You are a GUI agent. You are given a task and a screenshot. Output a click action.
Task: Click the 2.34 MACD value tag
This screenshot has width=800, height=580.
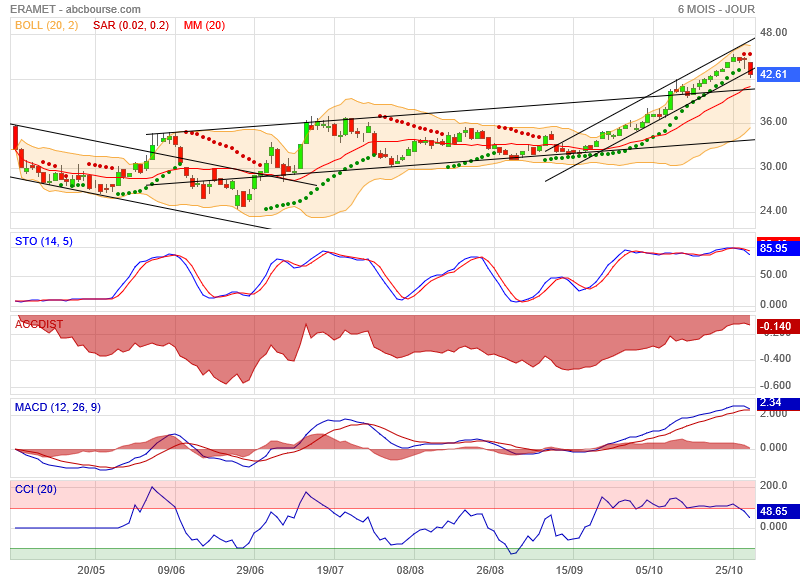[778, 403]
